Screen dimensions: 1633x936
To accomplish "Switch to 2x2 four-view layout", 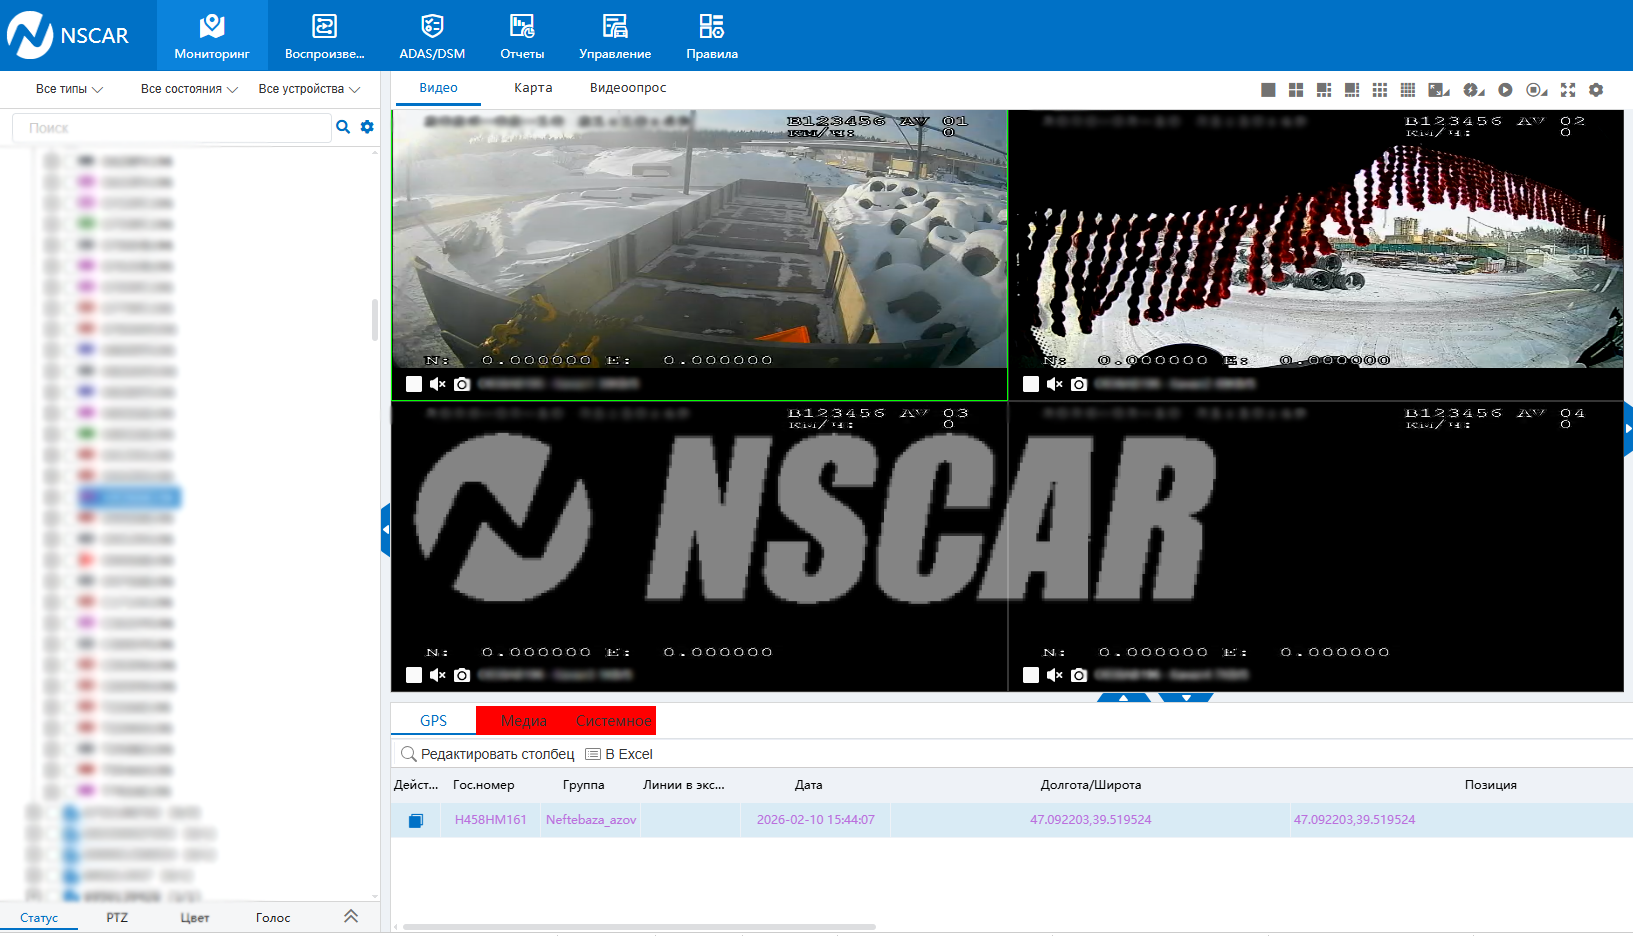I will point(1296,90).
